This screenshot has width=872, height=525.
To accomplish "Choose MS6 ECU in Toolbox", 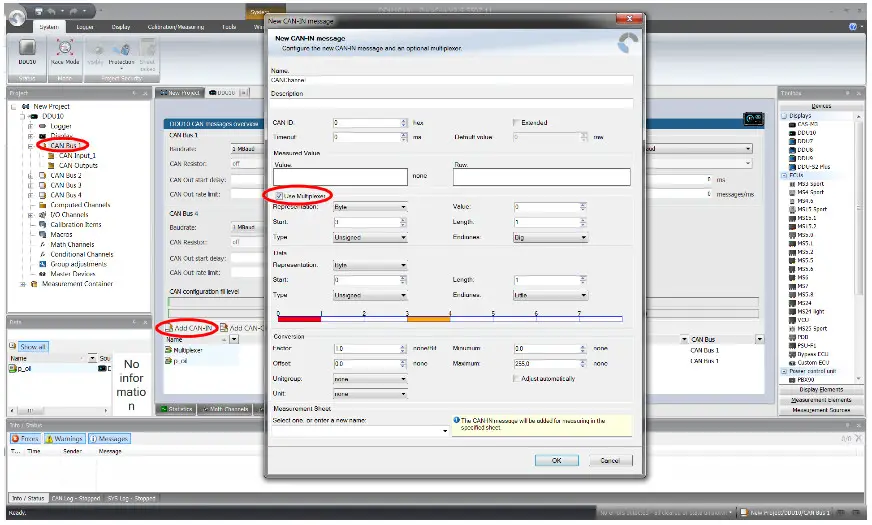I will click(x=803, y=278).
